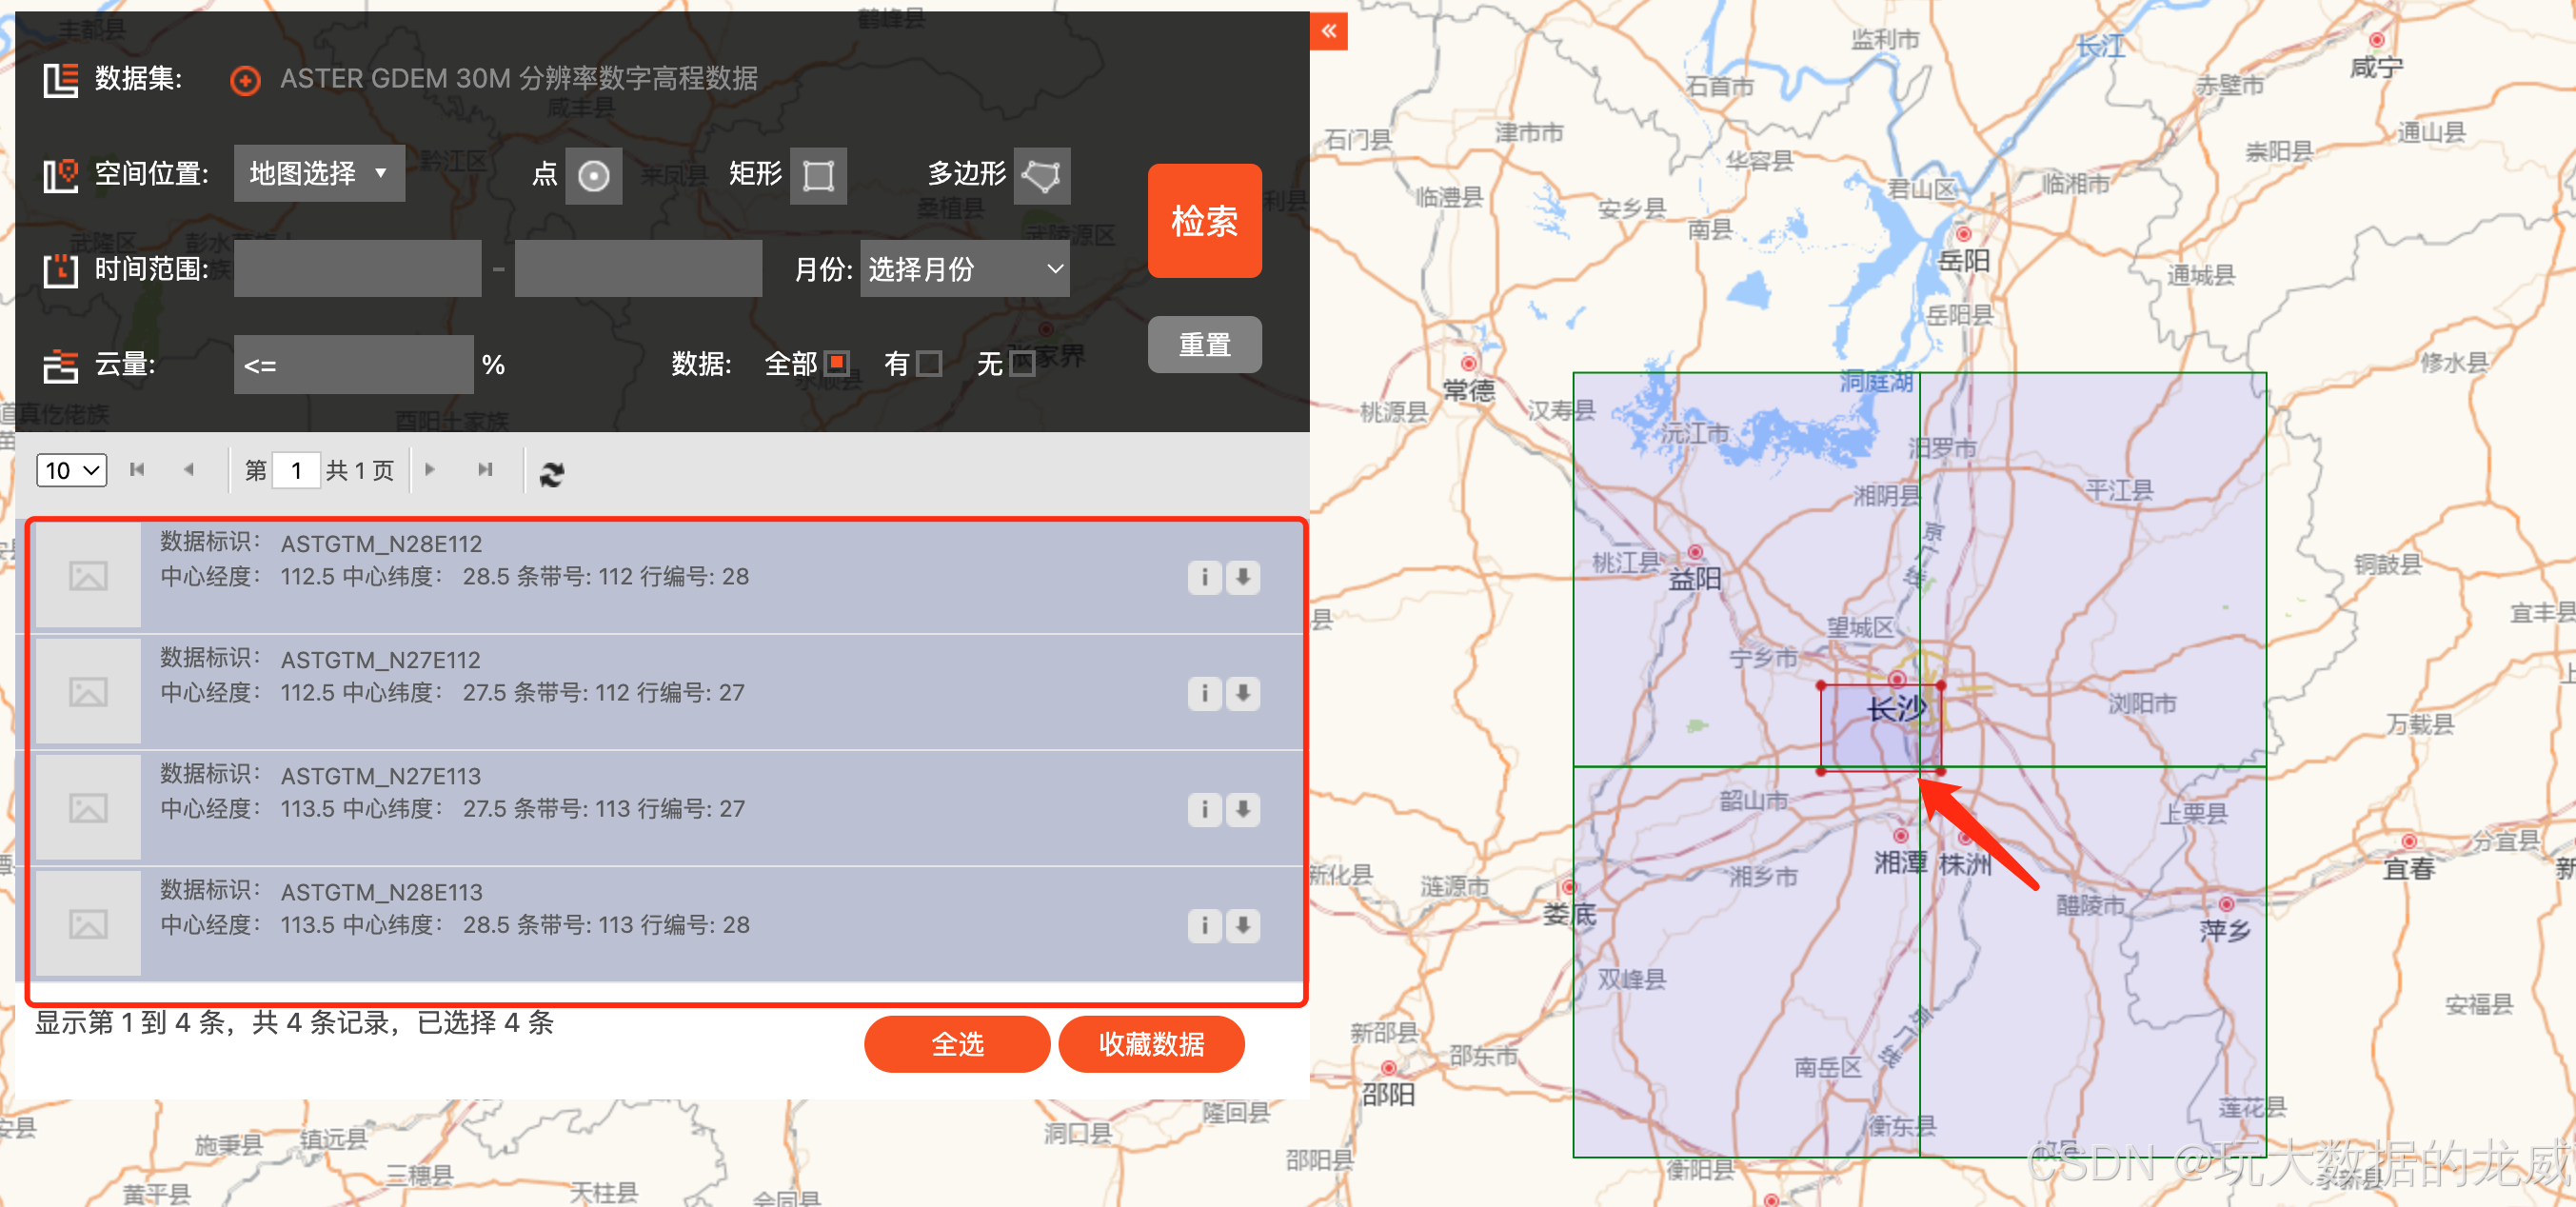Screen dimensions: 2576x1207
Task: Click the start date input field
Action: click(x=357, y=269)
